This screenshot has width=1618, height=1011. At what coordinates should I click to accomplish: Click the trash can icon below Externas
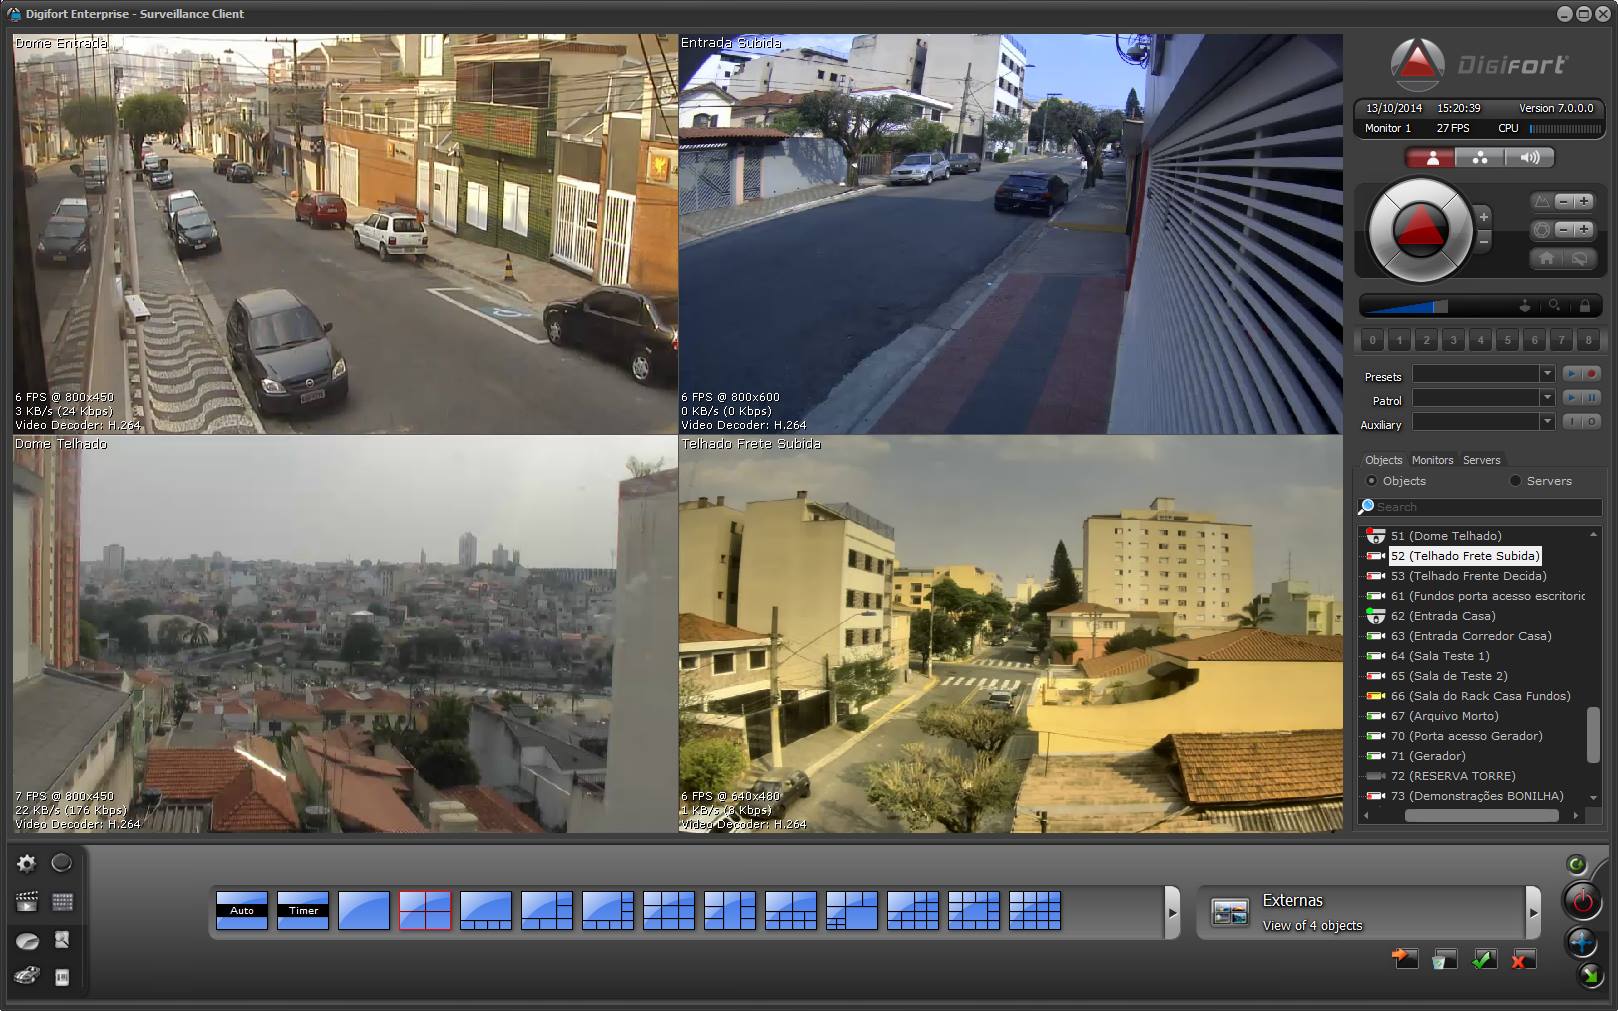point(1444,960)
